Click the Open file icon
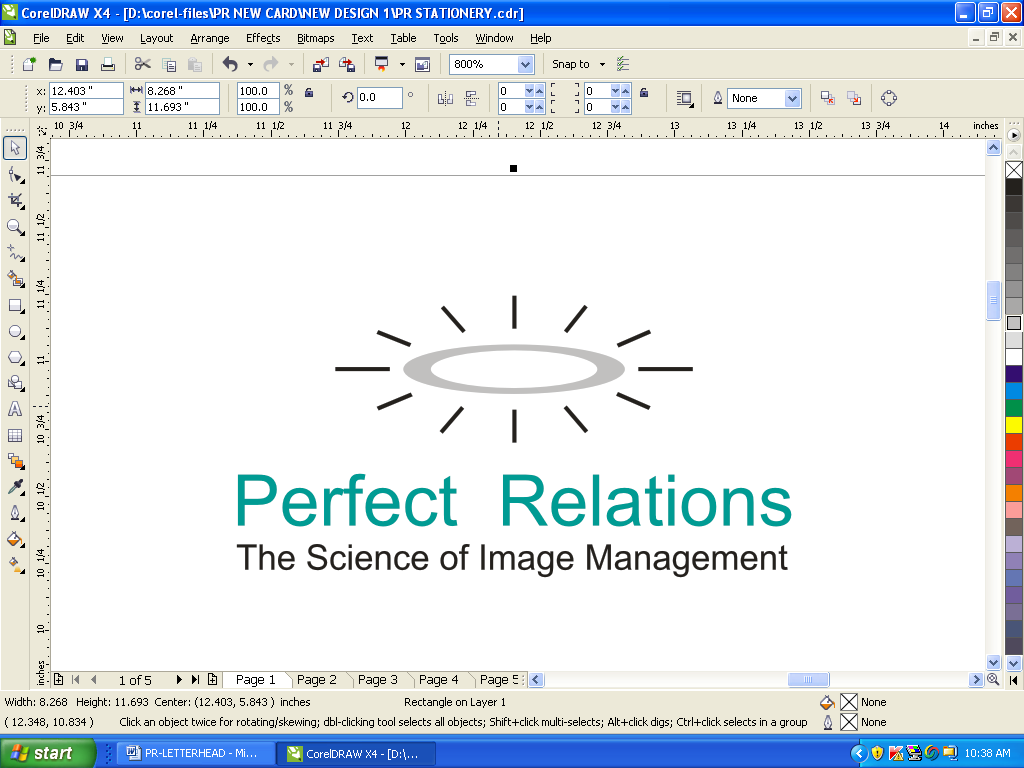Screen dimensions: 1024x768 [56, 64]
